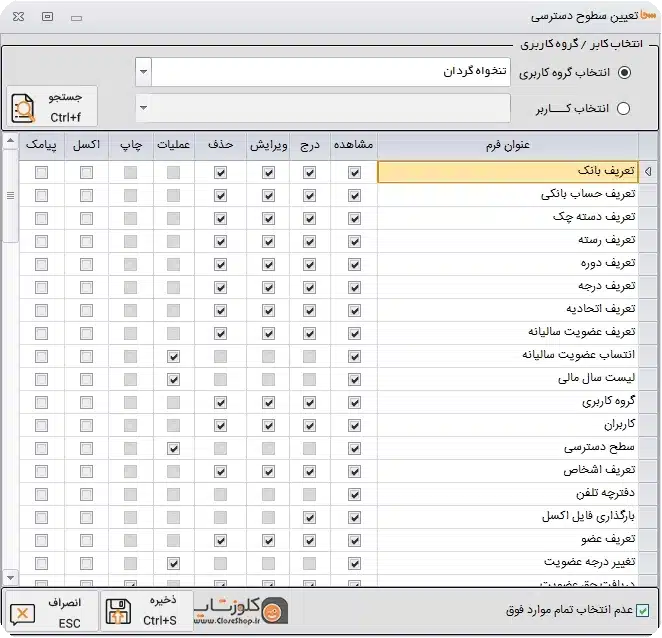Click the vertical scrollbar thumb
Screen dimensions: 662x638
pyautogui.click(x=11, y=195)
